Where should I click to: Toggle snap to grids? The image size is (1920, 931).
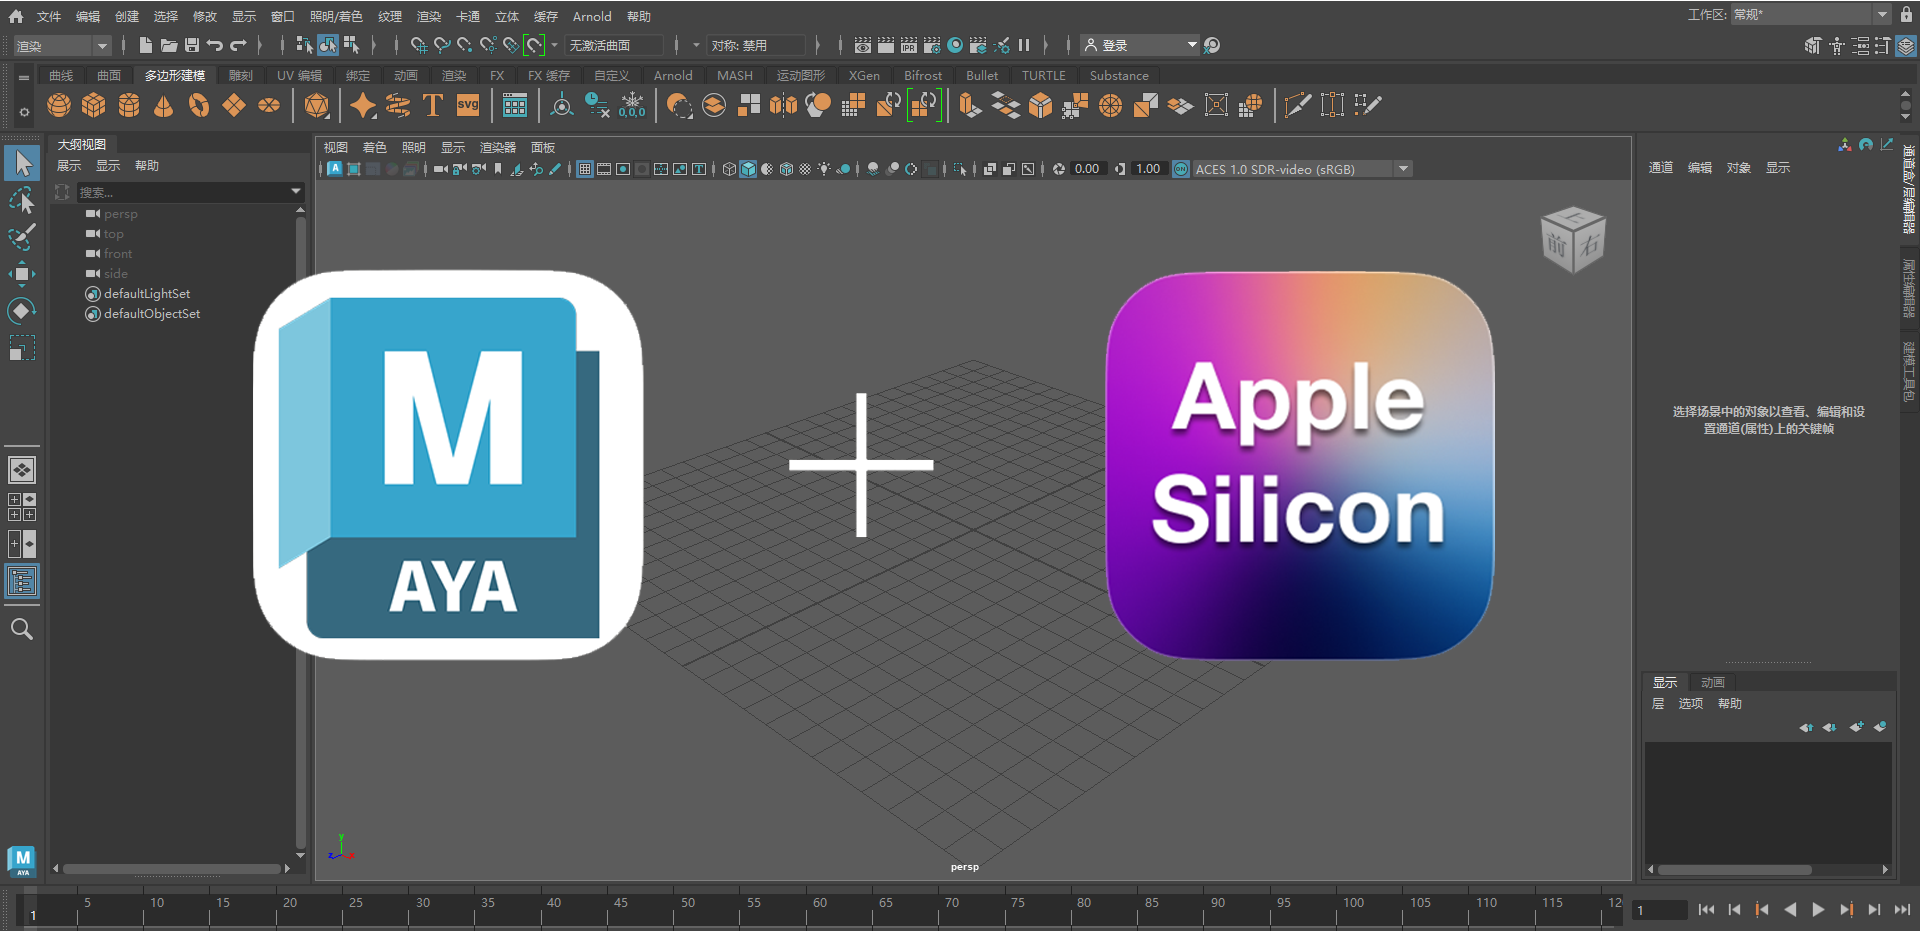(x=419, y=45)
